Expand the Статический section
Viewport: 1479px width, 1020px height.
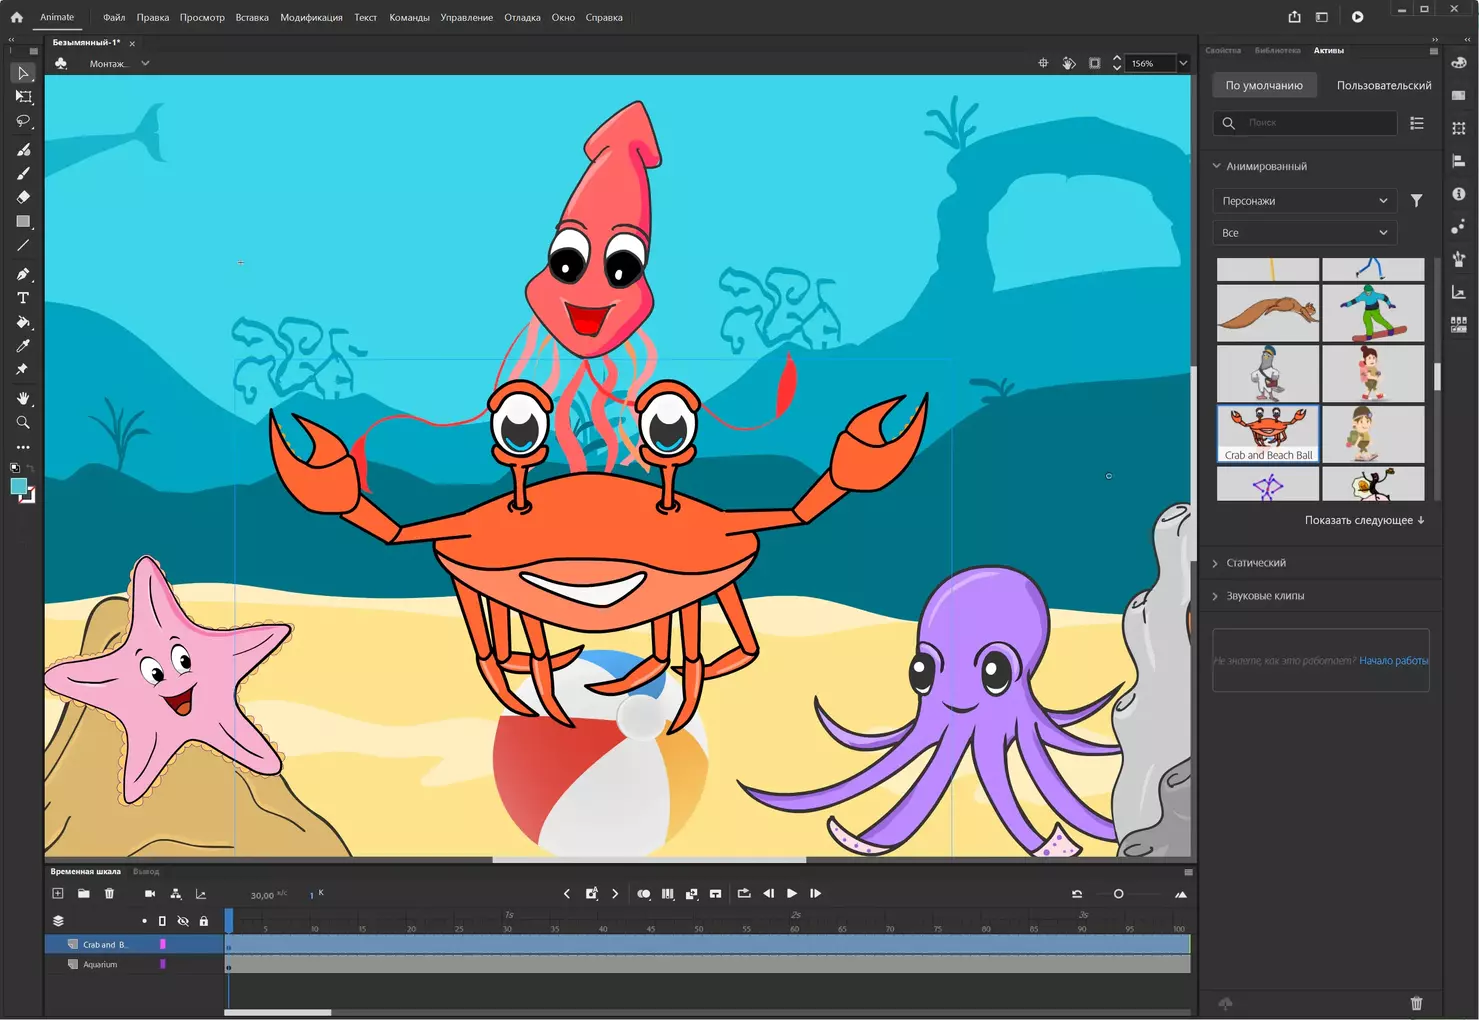pyautogui.click(x=1256, y=563)
